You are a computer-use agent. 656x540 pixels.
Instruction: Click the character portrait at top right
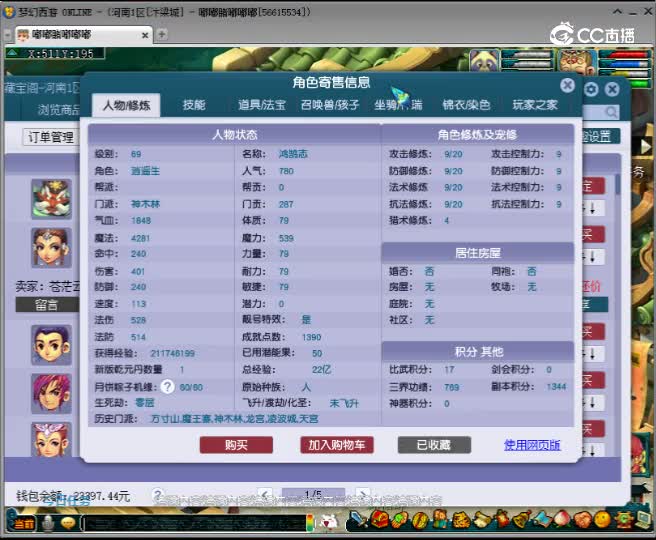[578, 62]
